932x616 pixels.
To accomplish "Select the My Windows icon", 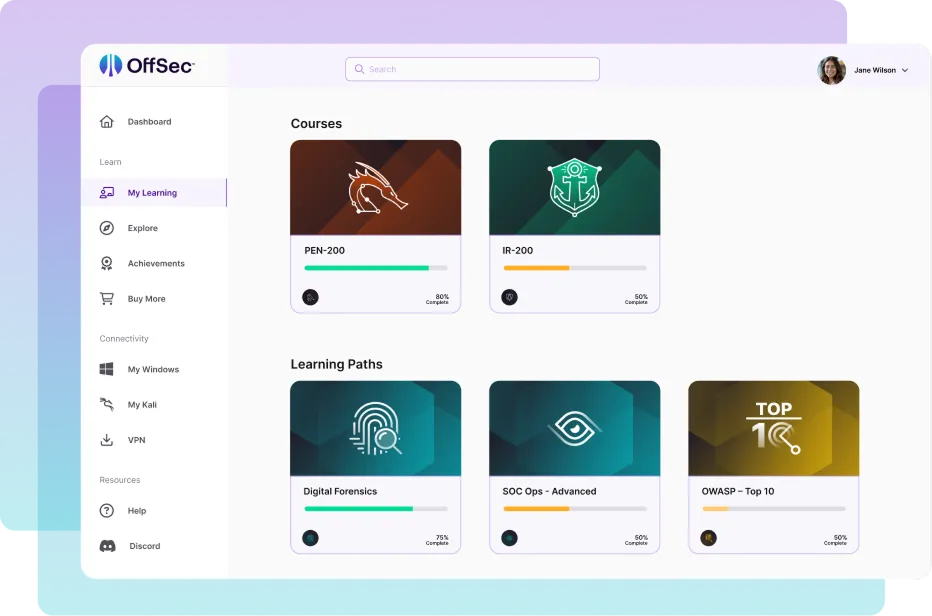I will 107,370.
